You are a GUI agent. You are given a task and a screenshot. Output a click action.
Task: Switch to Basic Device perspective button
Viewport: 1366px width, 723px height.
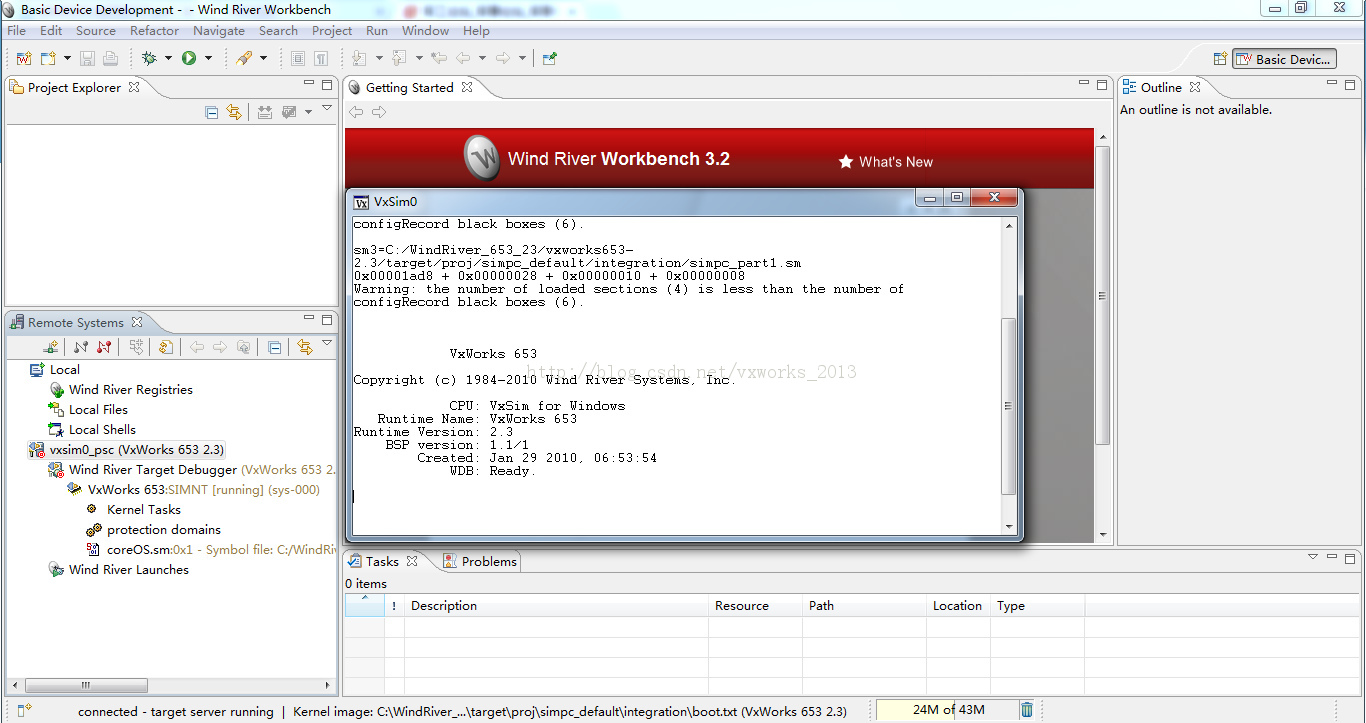point(1284,59)
